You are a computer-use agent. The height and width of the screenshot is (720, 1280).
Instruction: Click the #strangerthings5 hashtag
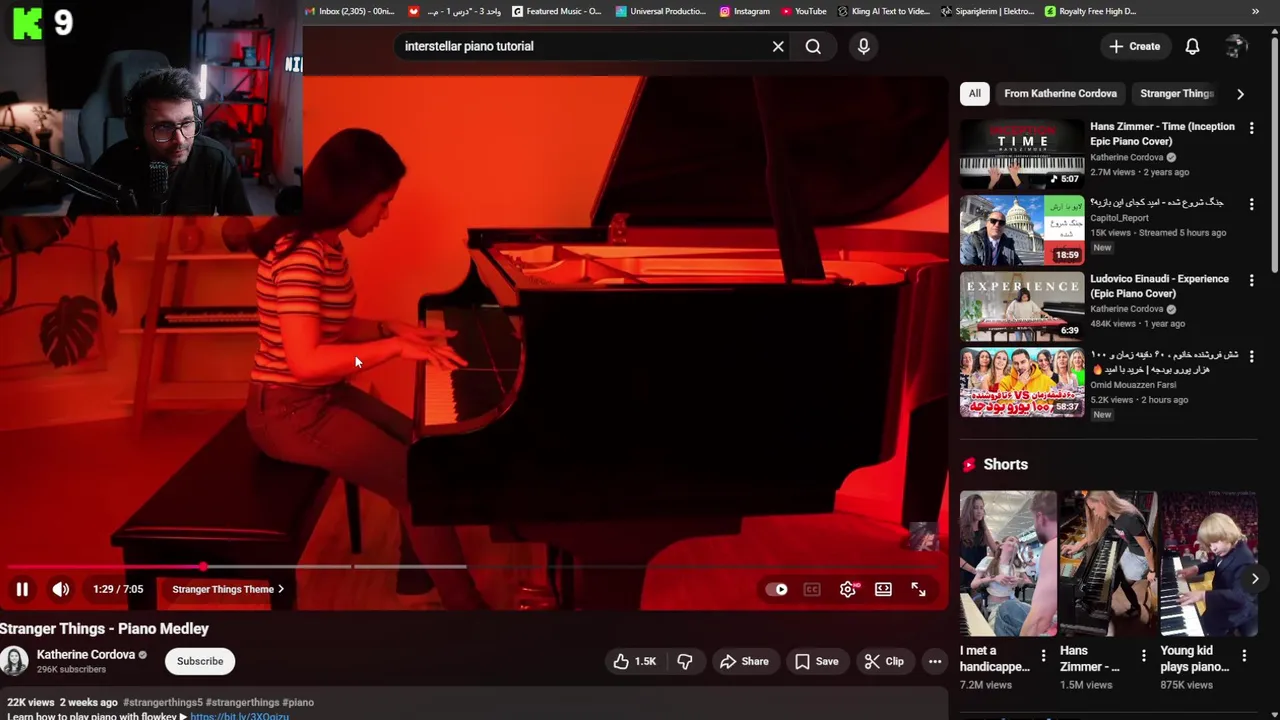coord(162,702)
